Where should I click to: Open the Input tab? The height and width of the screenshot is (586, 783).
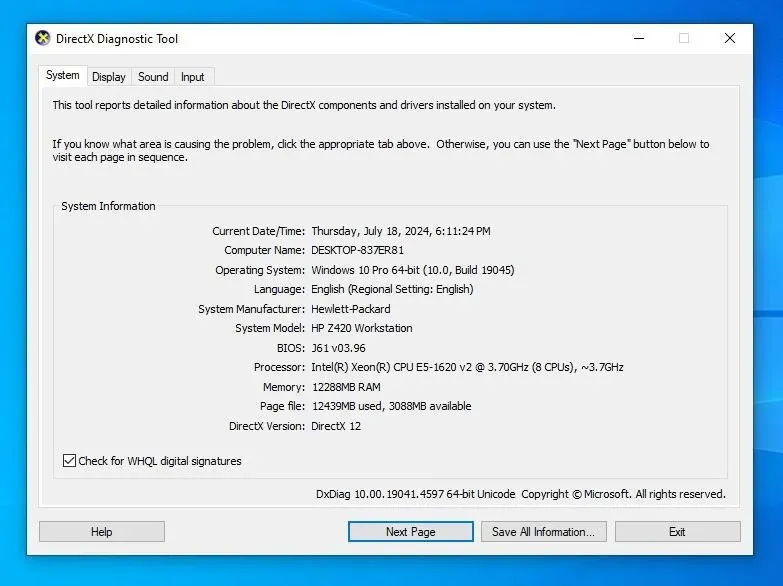tap(193, 77)
